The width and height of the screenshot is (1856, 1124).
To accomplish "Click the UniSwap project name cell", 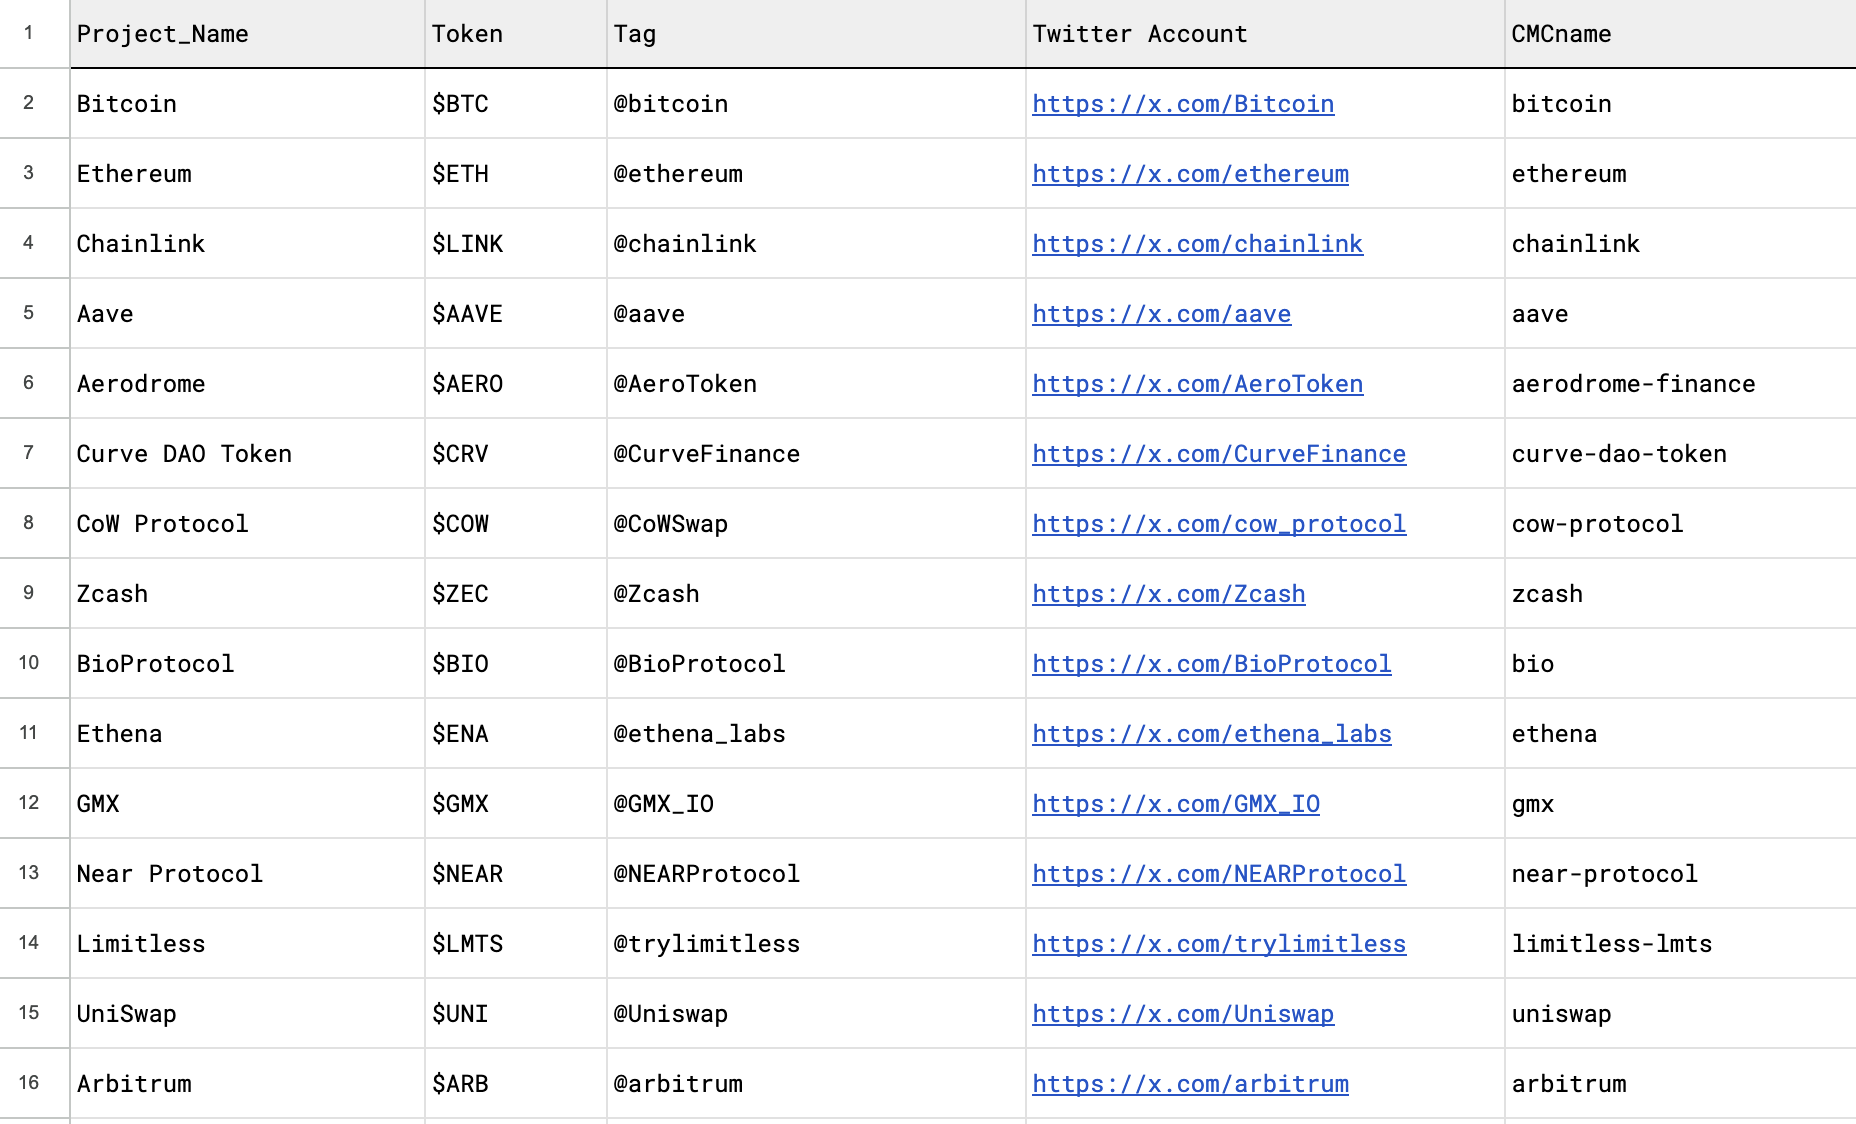I will pyautogui.click(x=247, y=1014).
